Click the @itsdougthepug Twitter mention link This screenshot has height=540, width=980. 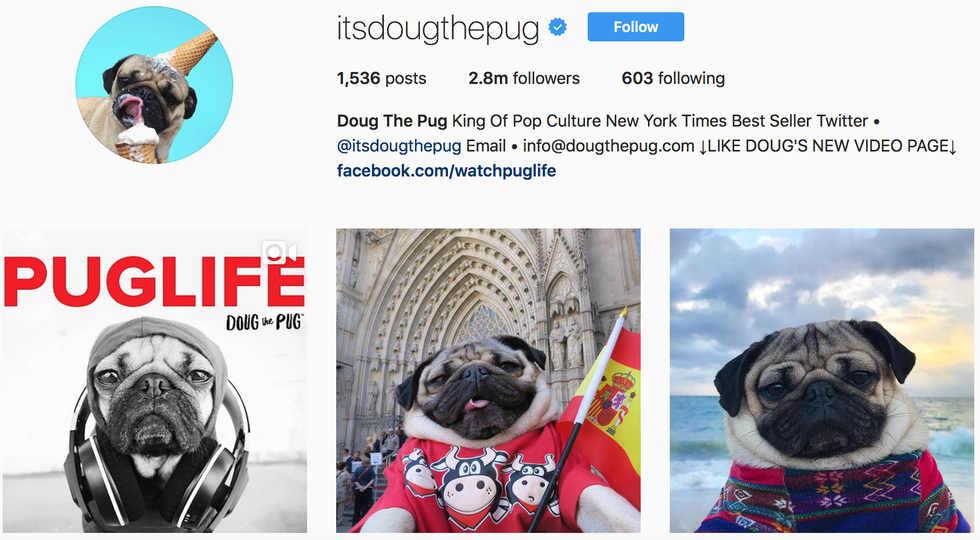pos(399,146)
